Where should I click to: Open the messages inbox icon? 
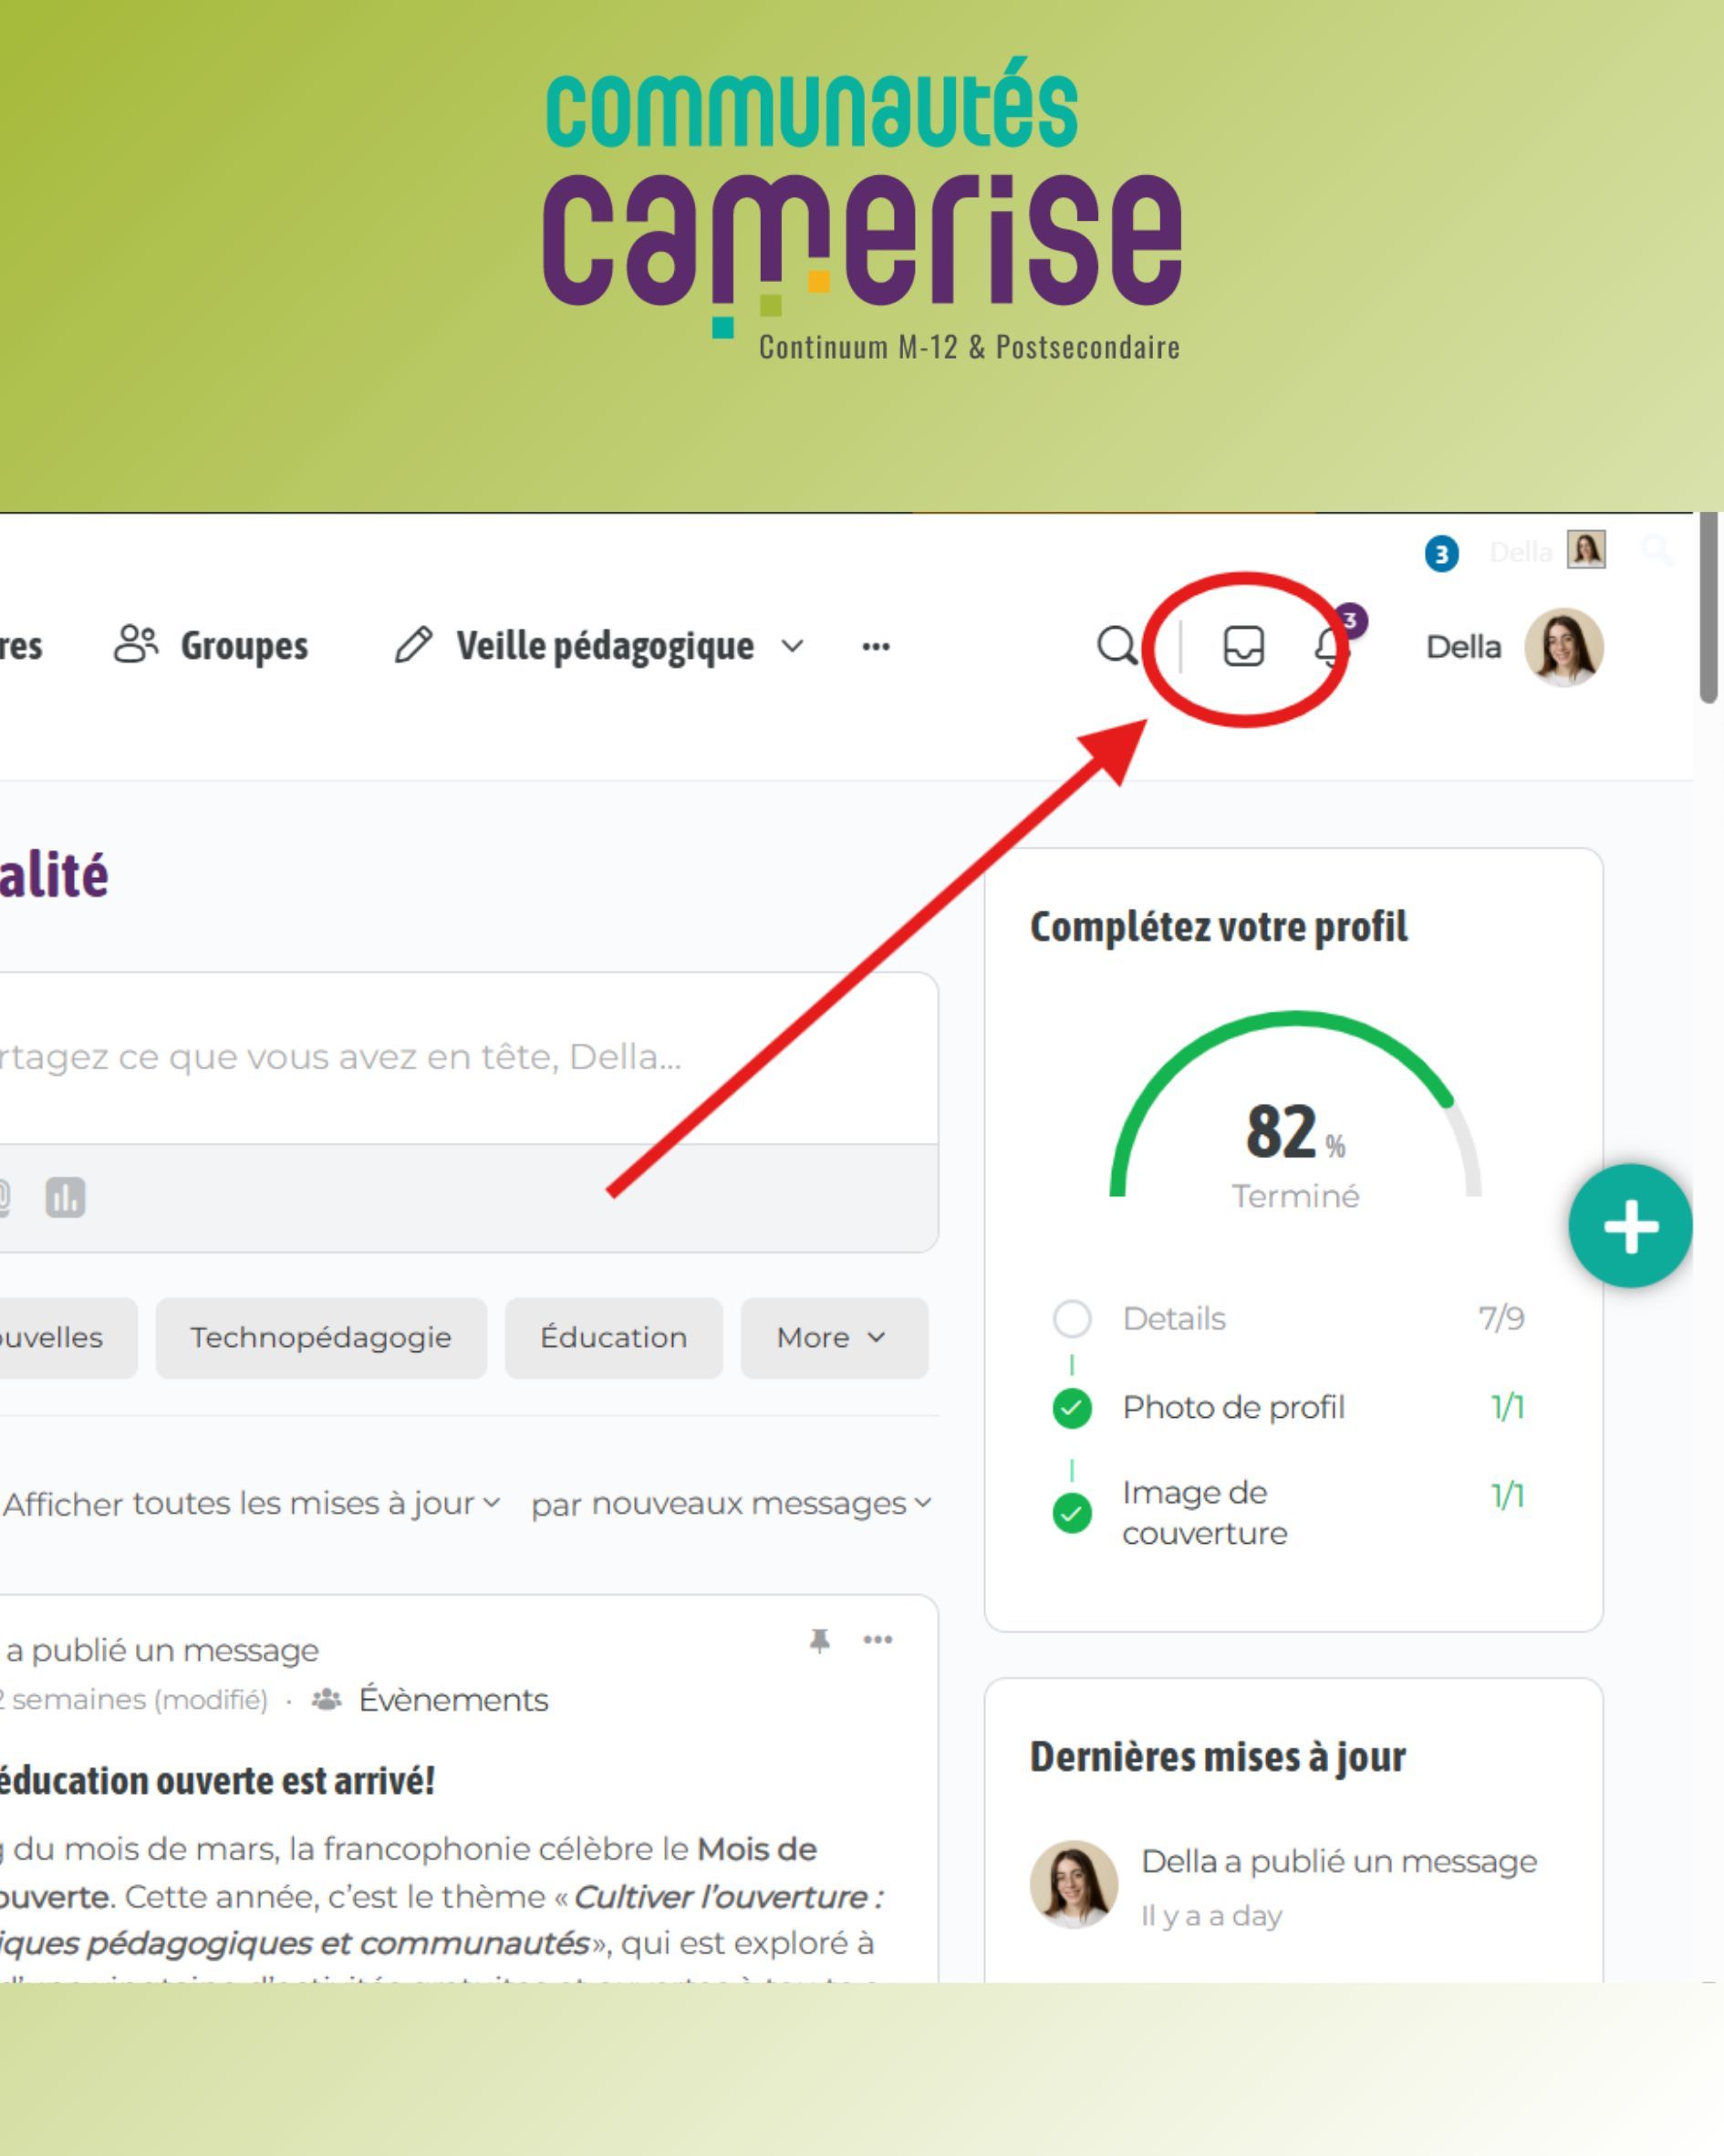point(1243,646)
